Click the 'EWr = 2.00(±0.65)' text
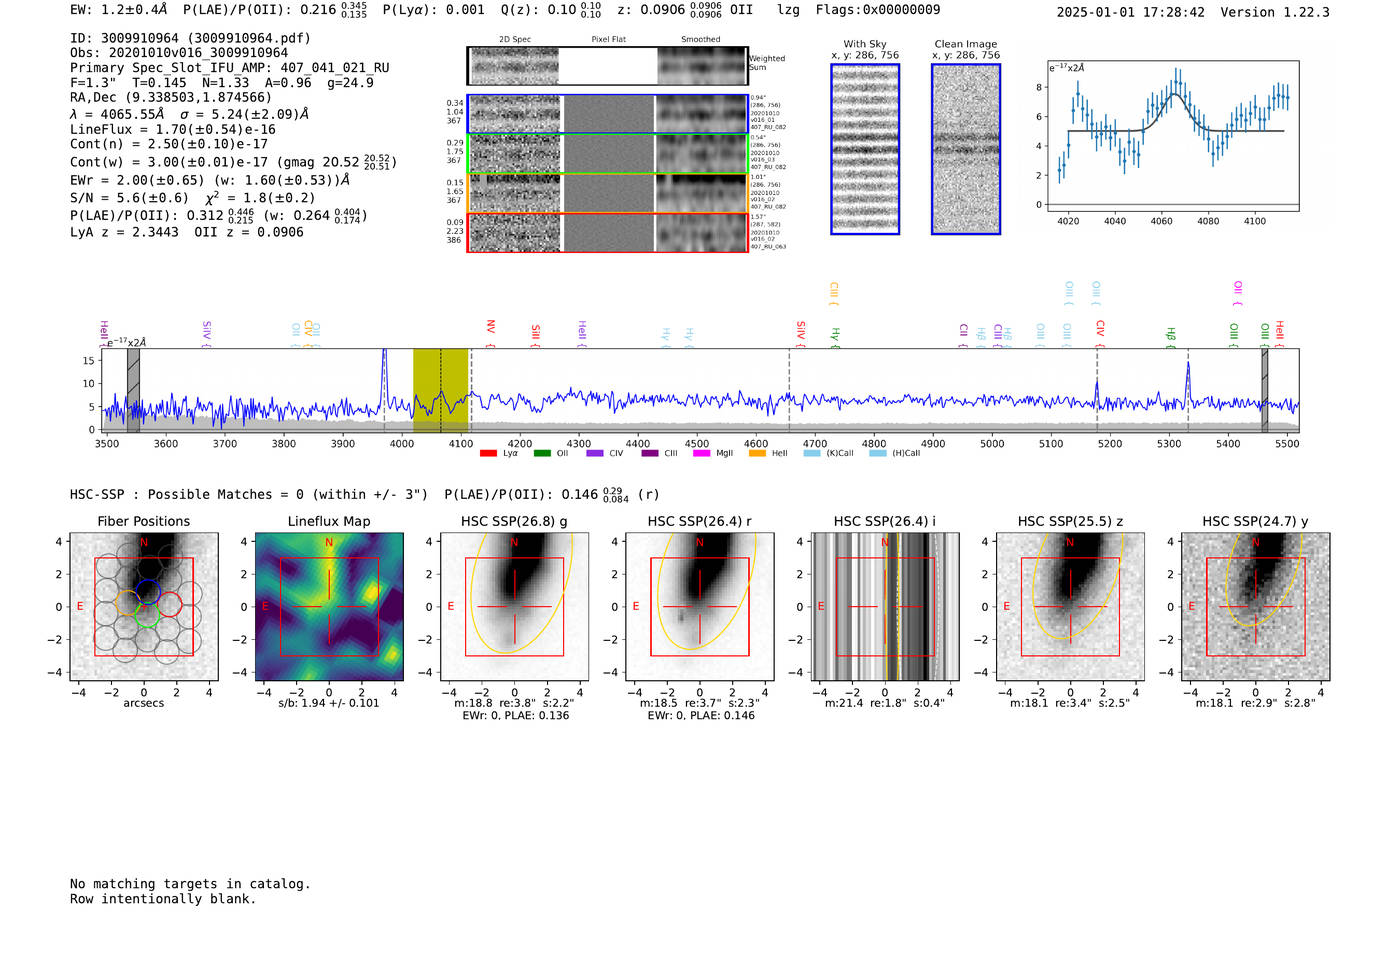This screenshot has height=953, width=1400. [137, 180]
